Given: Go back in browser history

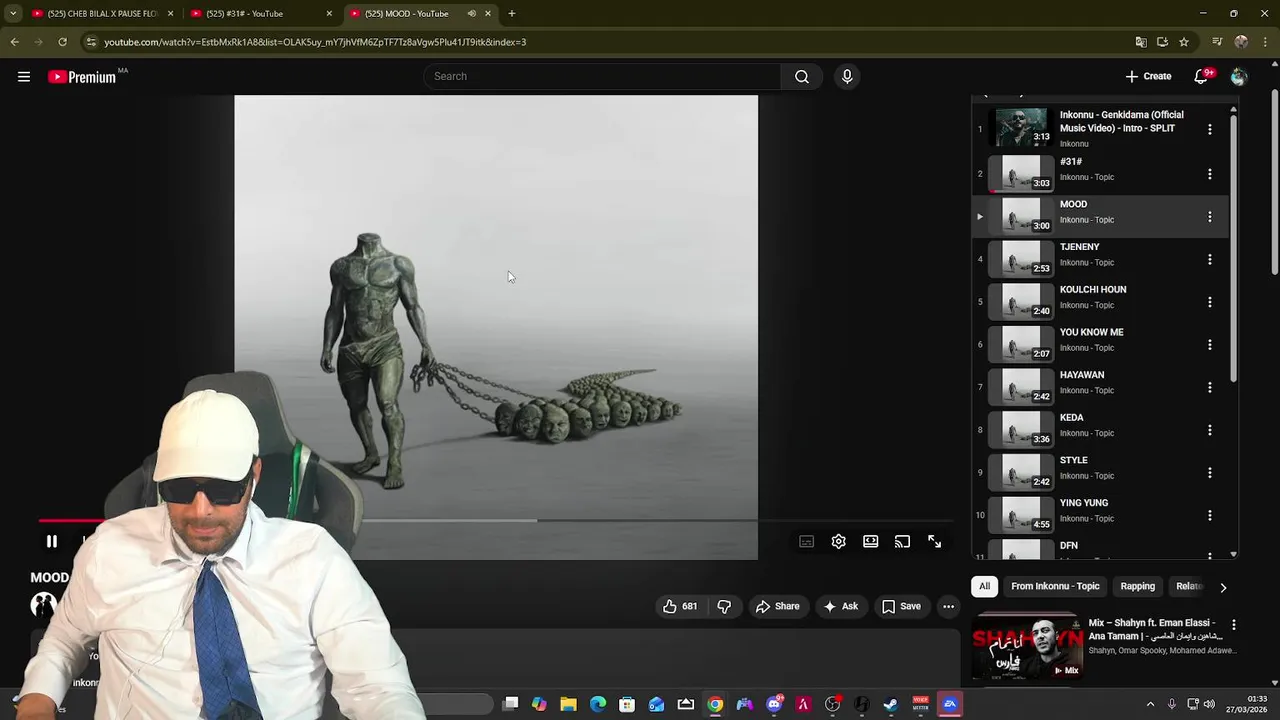Looking at the screenshot, I should click(14, 42).
